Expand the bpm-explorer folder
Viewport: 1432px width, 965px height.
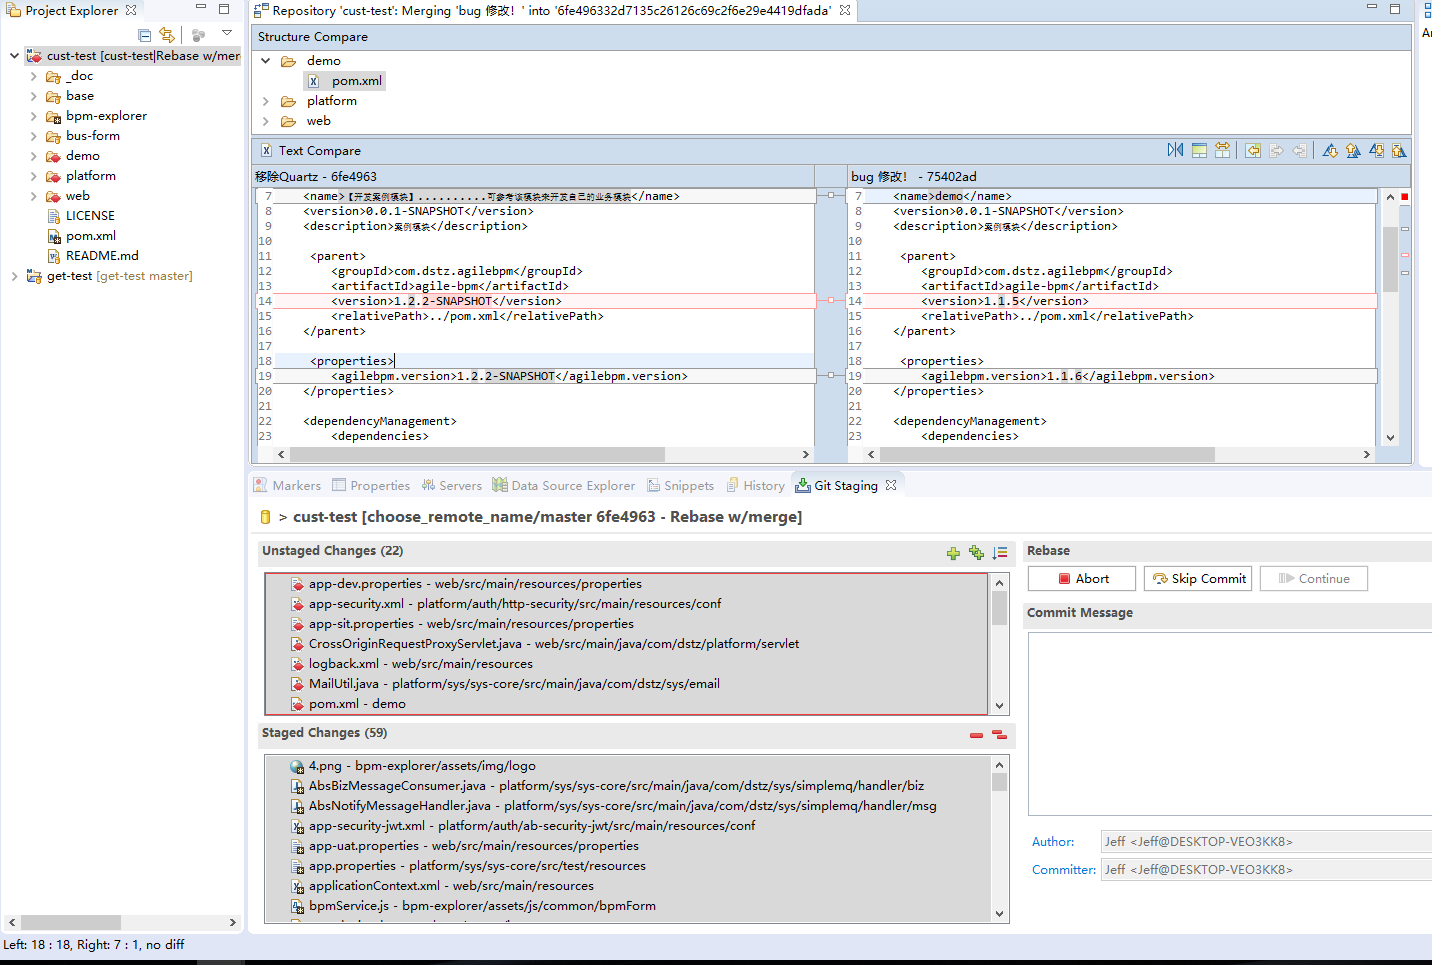(34, 116)
